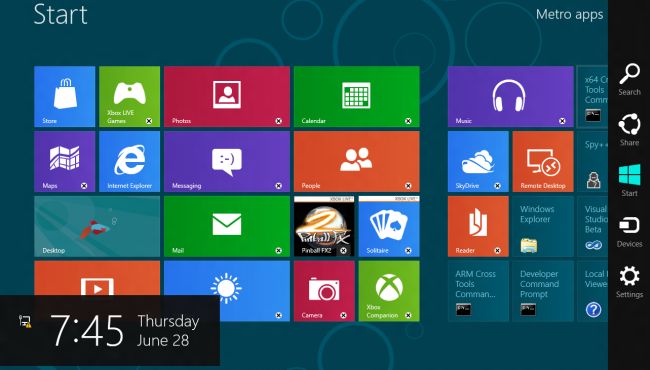The width and height of the screenshot is (650, 370).
Task: Click the x badge on the Pinball FX2 tile
Action: [x=344, y=251]
